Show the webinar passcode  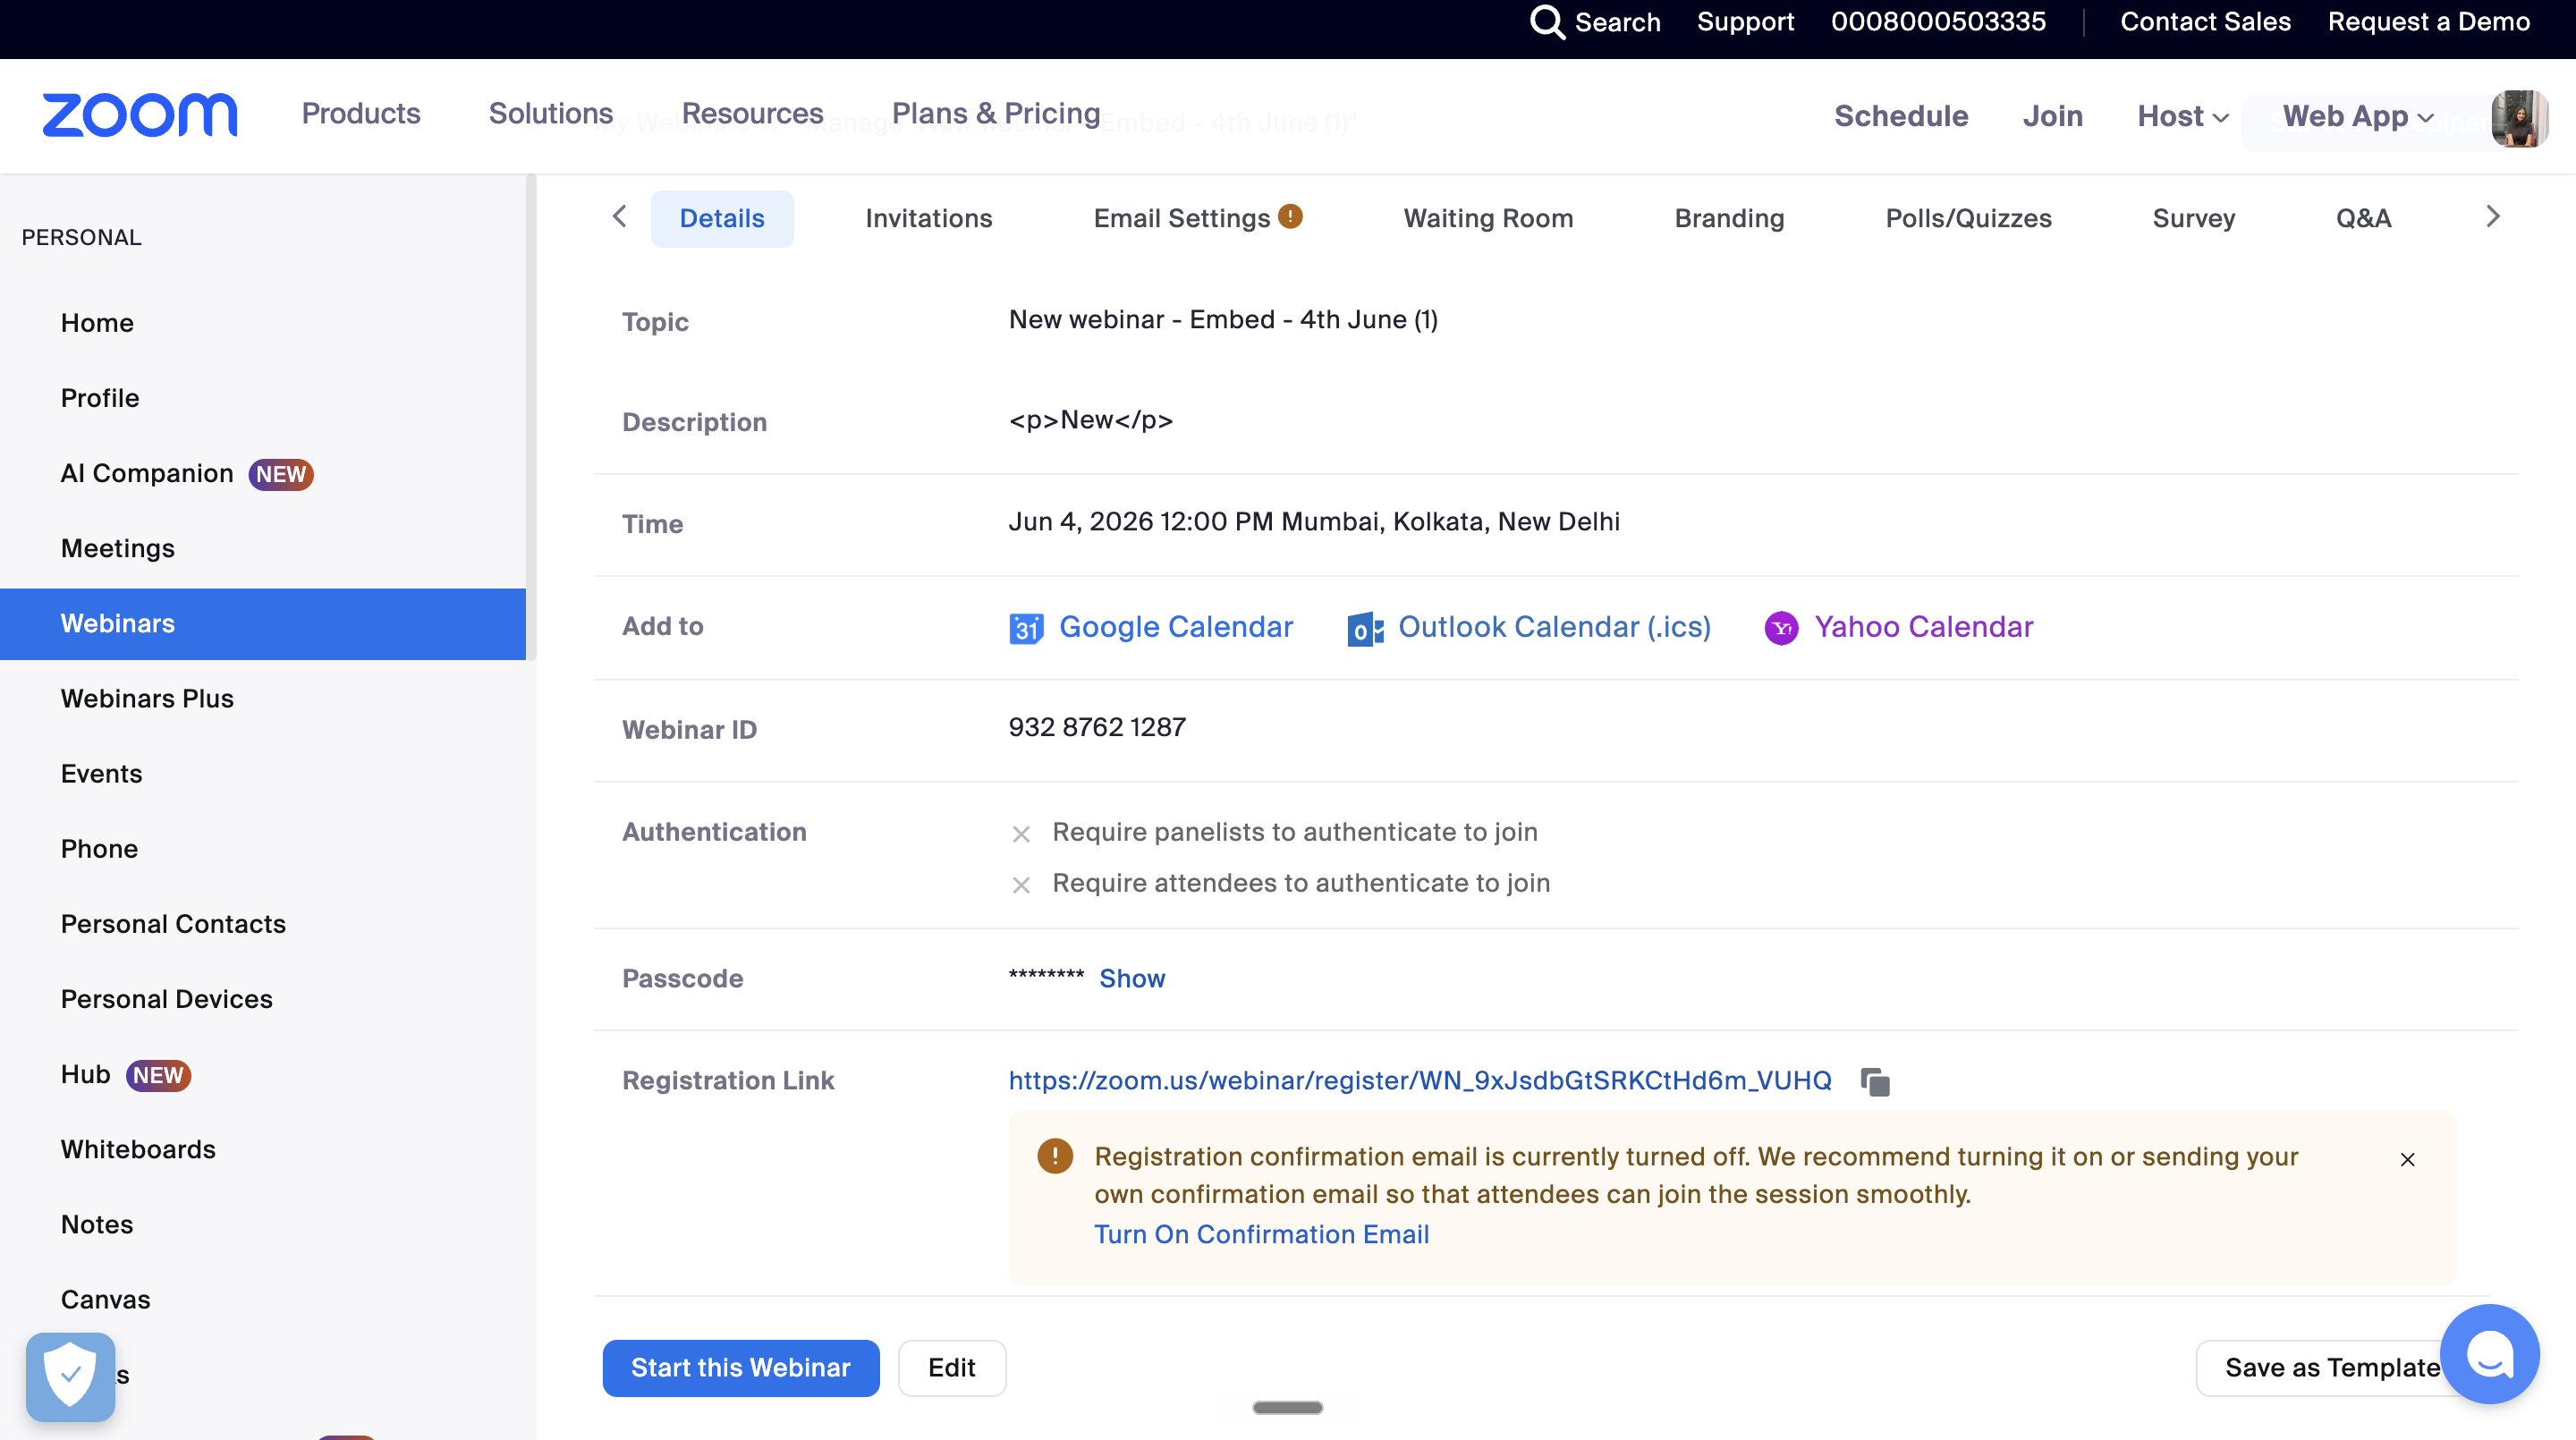pyautogui.click(x=1132, y=978)
